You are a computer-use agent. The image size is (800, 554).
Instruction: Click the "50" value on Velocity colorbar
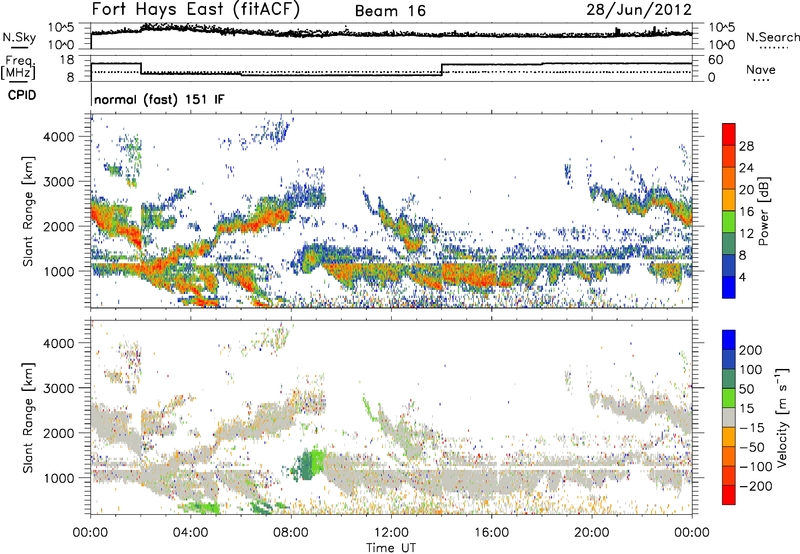click(746, 389)
